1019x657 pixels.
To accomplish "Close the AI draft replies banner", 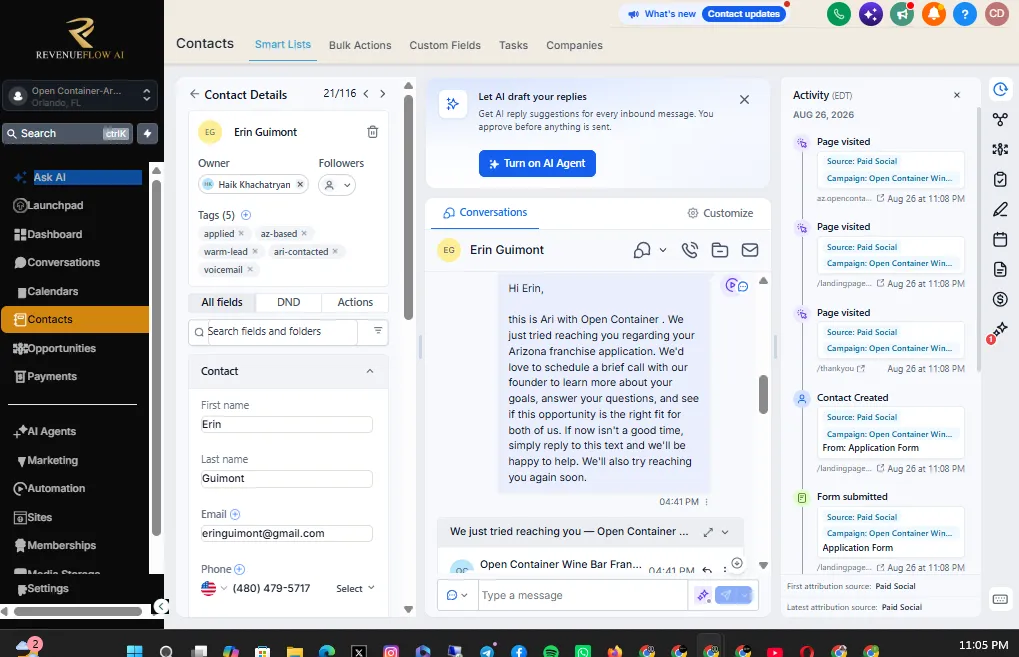I will click(x=744, y=99).
